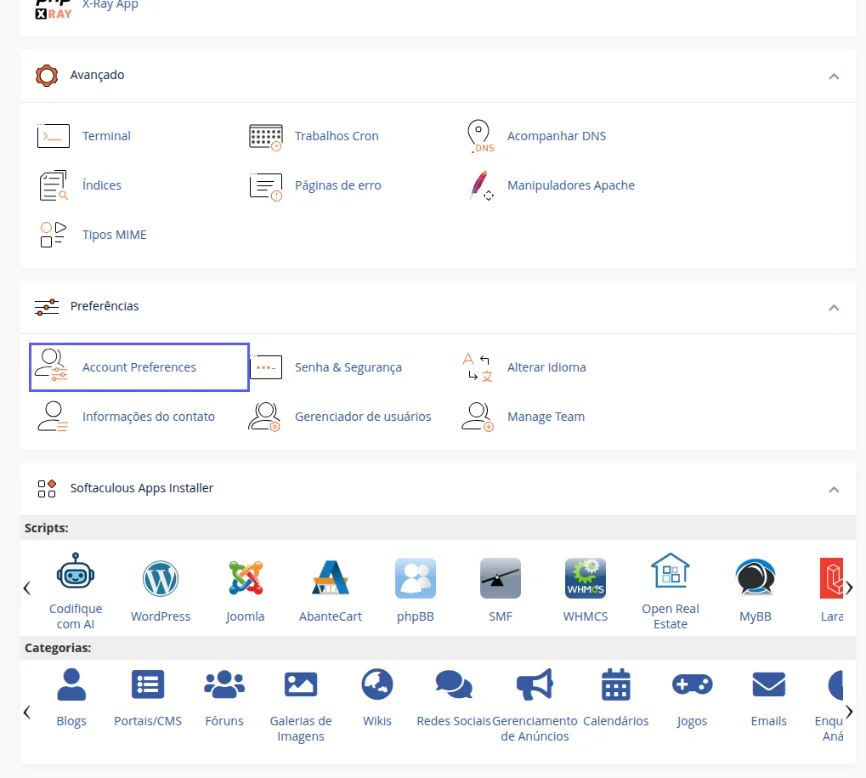Open the Manage Team link
This screenshot has width=866, height=778.
click(546, 416)
